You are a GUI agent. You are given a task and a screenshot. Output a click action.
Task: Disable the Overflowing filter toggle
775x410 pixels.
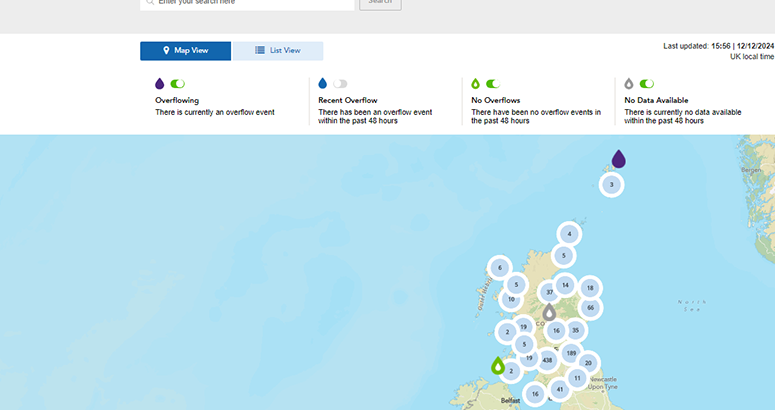point(178,84)
